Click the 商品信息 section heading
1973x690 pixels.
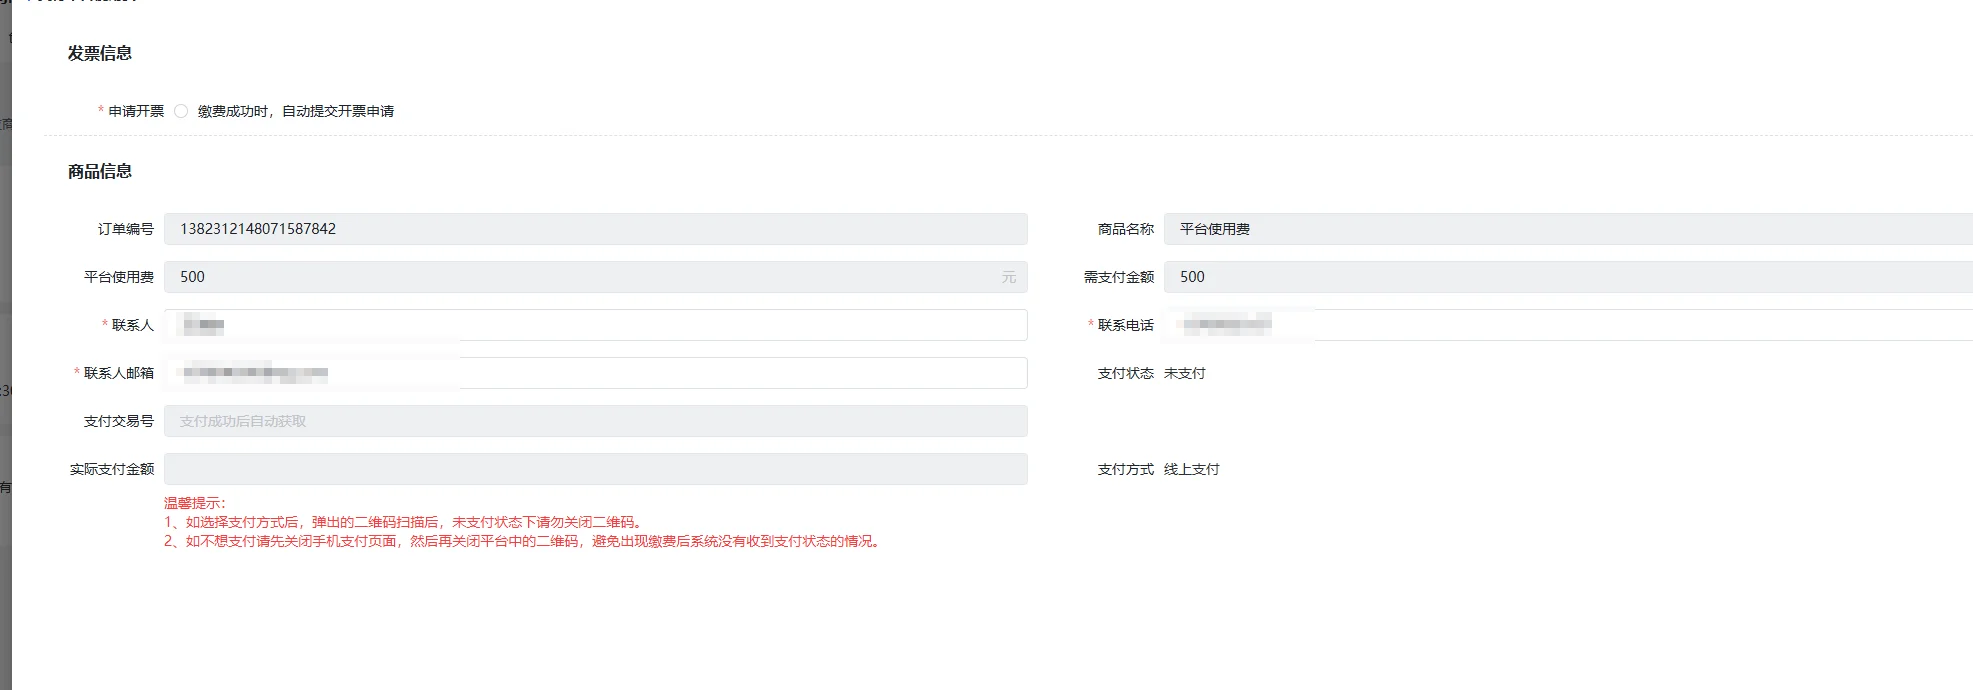[x=100, y=171]
